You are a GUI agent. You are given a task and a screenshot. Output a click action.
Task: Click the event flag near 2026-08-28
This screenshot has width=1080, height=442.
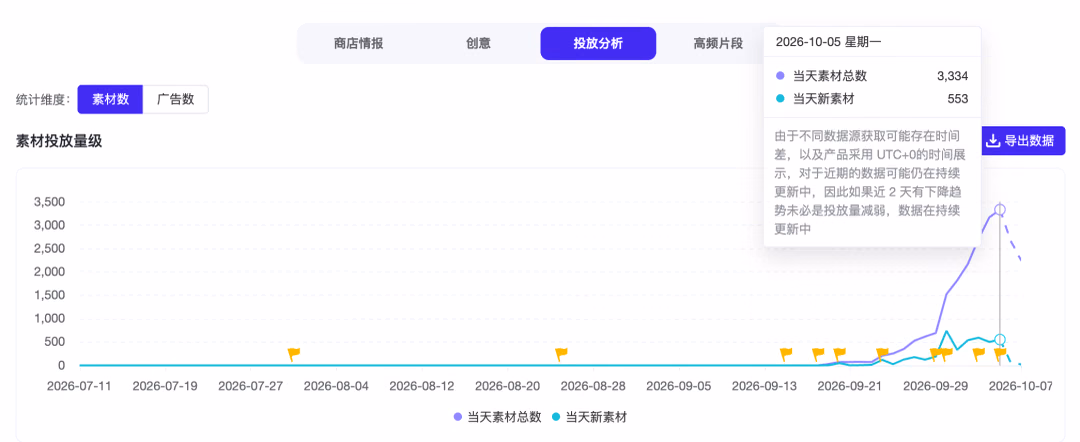(561, 355)
